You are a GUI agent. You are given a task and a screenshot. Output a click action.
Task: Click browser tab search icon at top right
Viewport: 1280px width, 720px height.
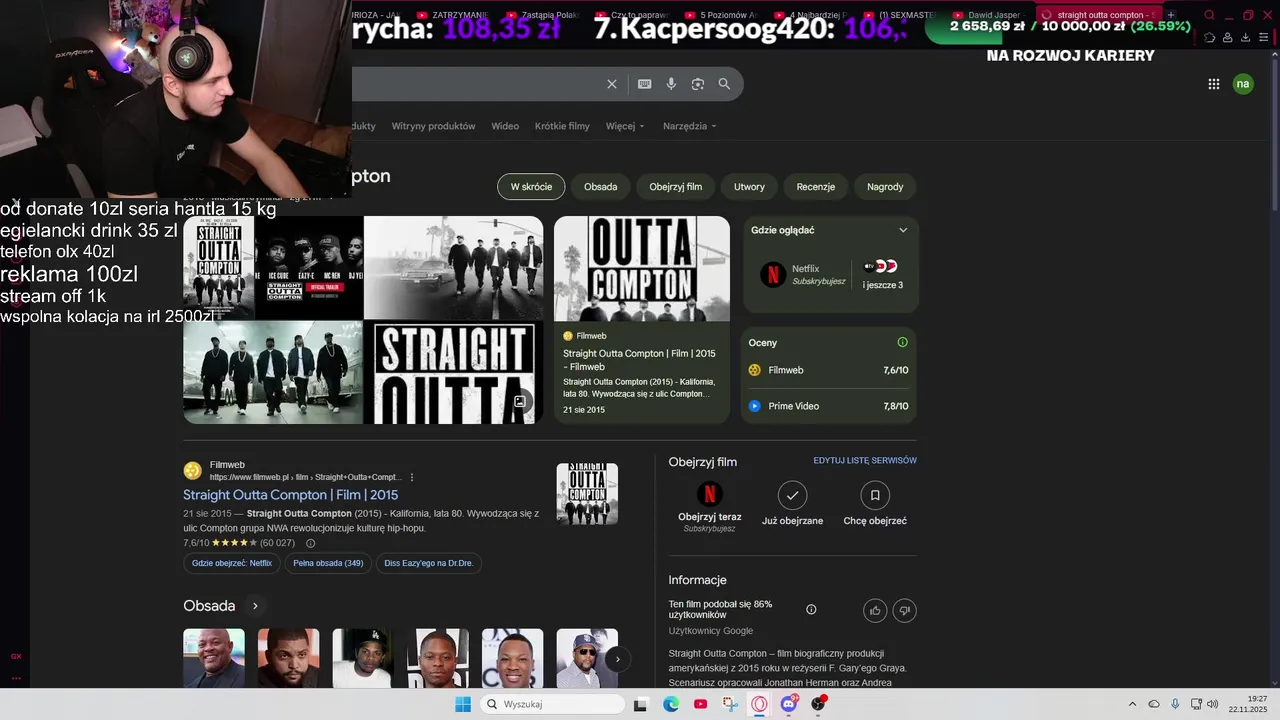point(1209,15)
